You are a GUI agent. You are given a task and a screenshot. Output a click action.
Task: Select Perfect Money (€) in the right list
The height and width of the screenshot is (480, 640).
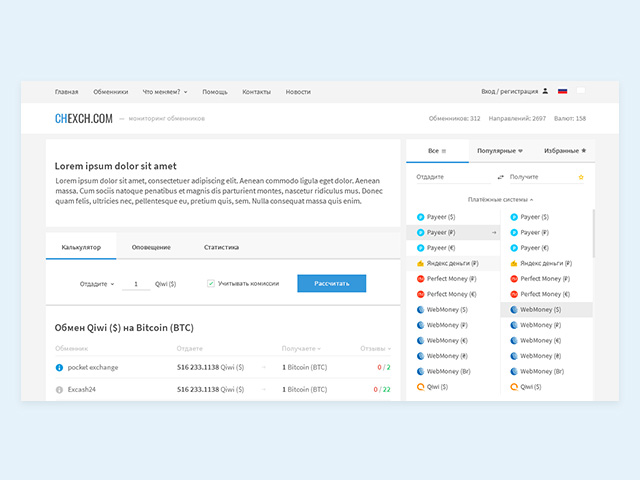click(x=547, y=294)
